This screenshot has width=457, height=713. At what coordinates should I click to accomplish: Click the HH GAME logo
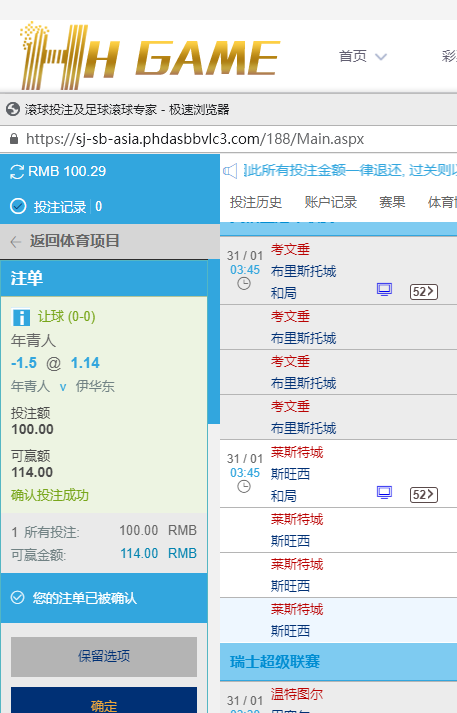pos(150,55)
